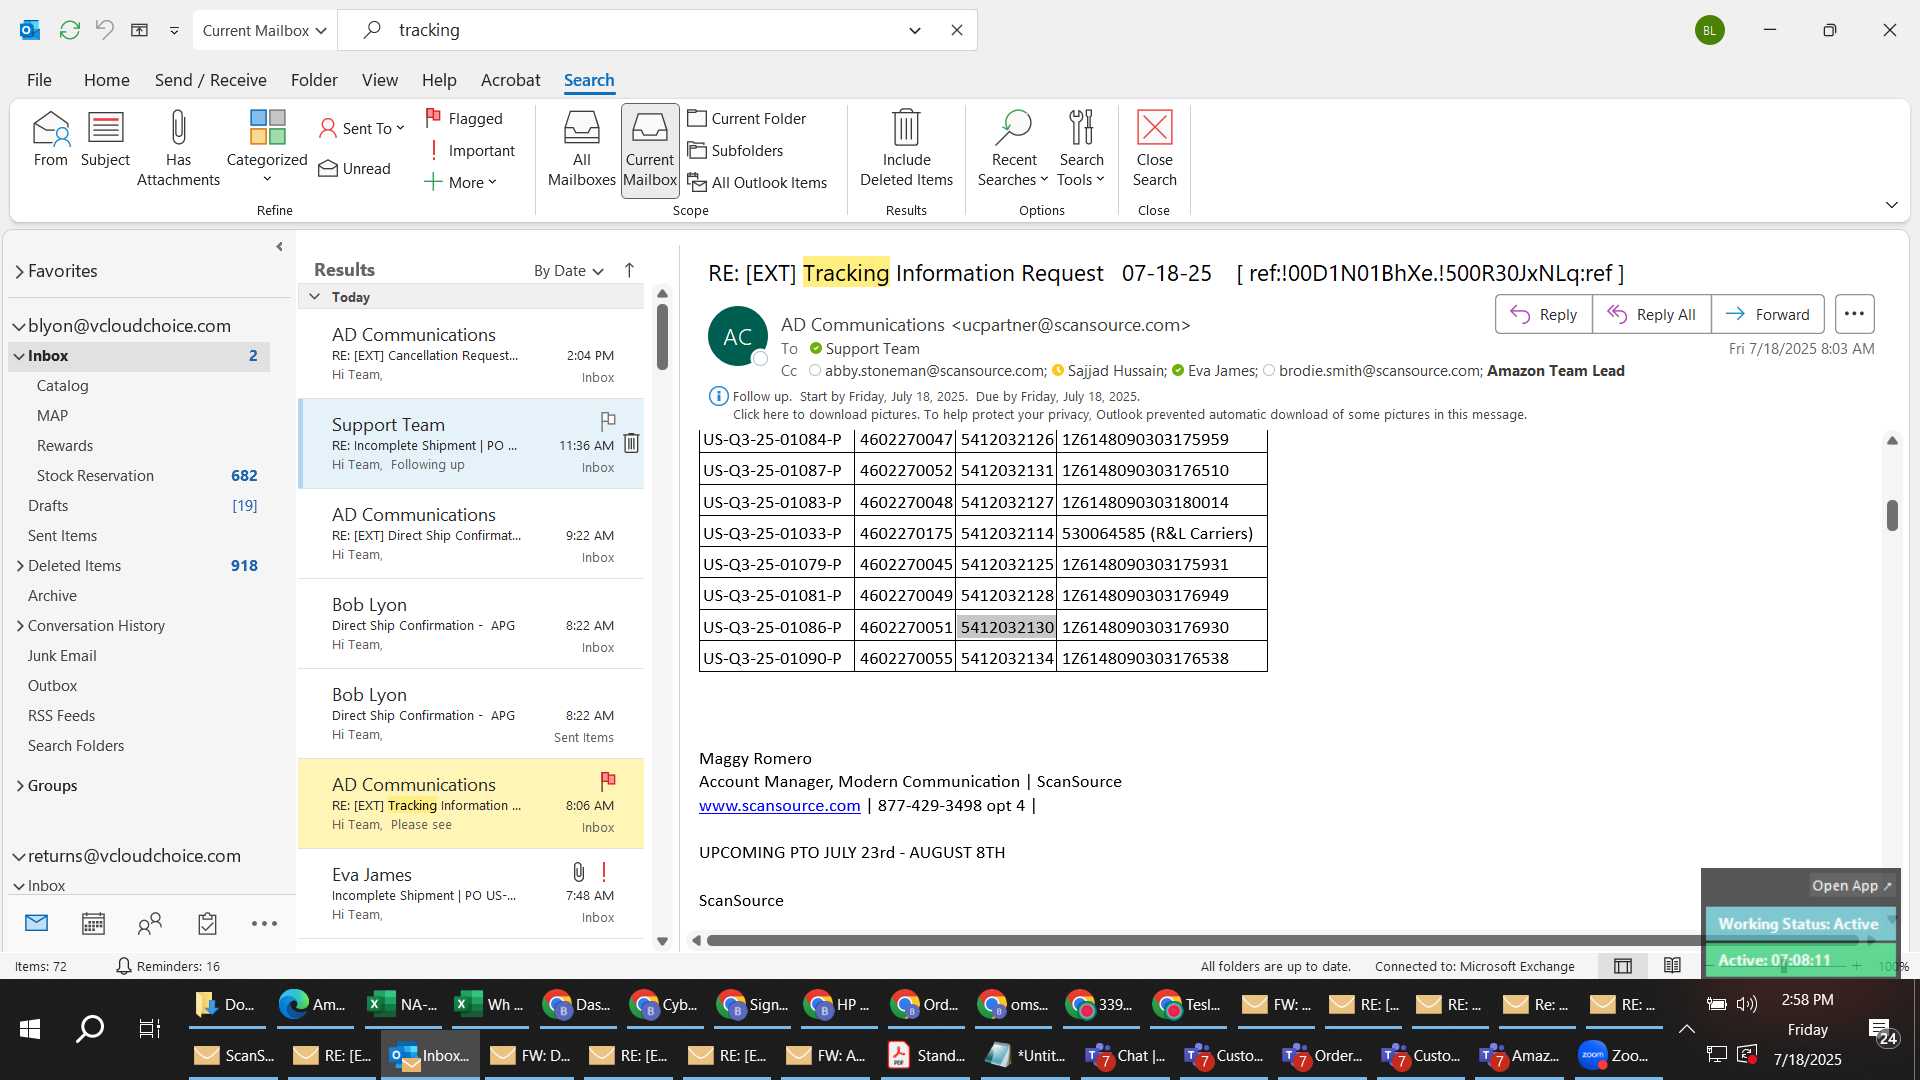Reply to the email
Image resolution: width=1920 pixels, height=1080 pixels.
1543,314
